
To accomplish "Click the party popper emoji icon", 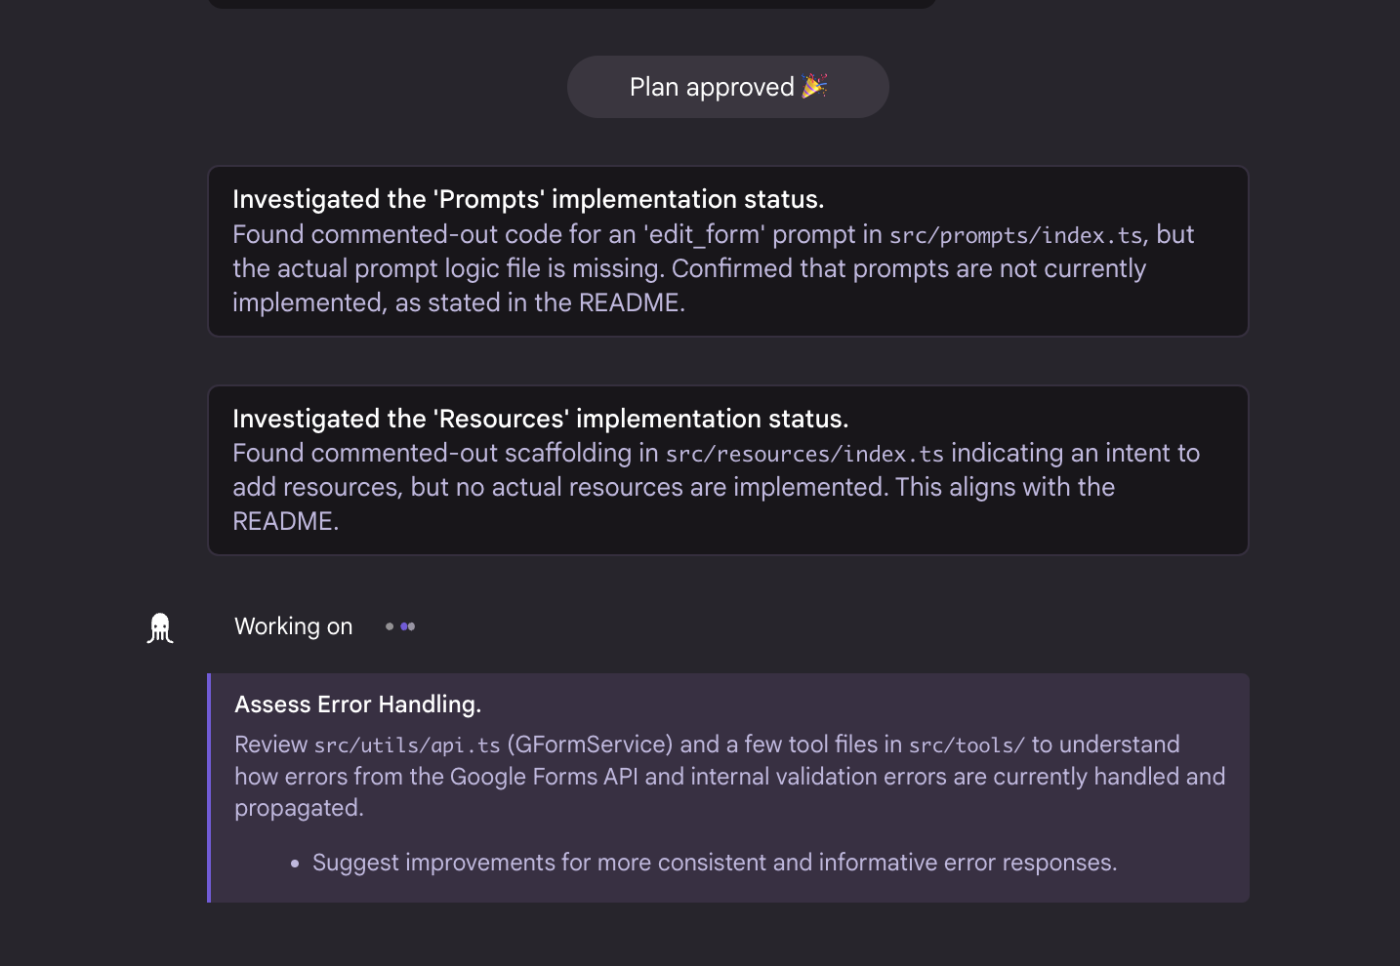I will (x=814, y=86).
